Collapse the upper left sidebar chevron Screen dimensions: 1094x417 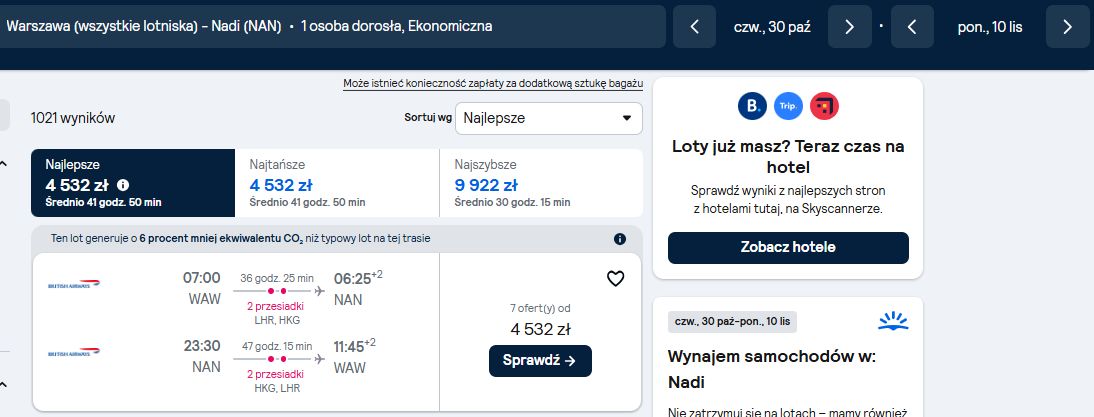(3, 164)
